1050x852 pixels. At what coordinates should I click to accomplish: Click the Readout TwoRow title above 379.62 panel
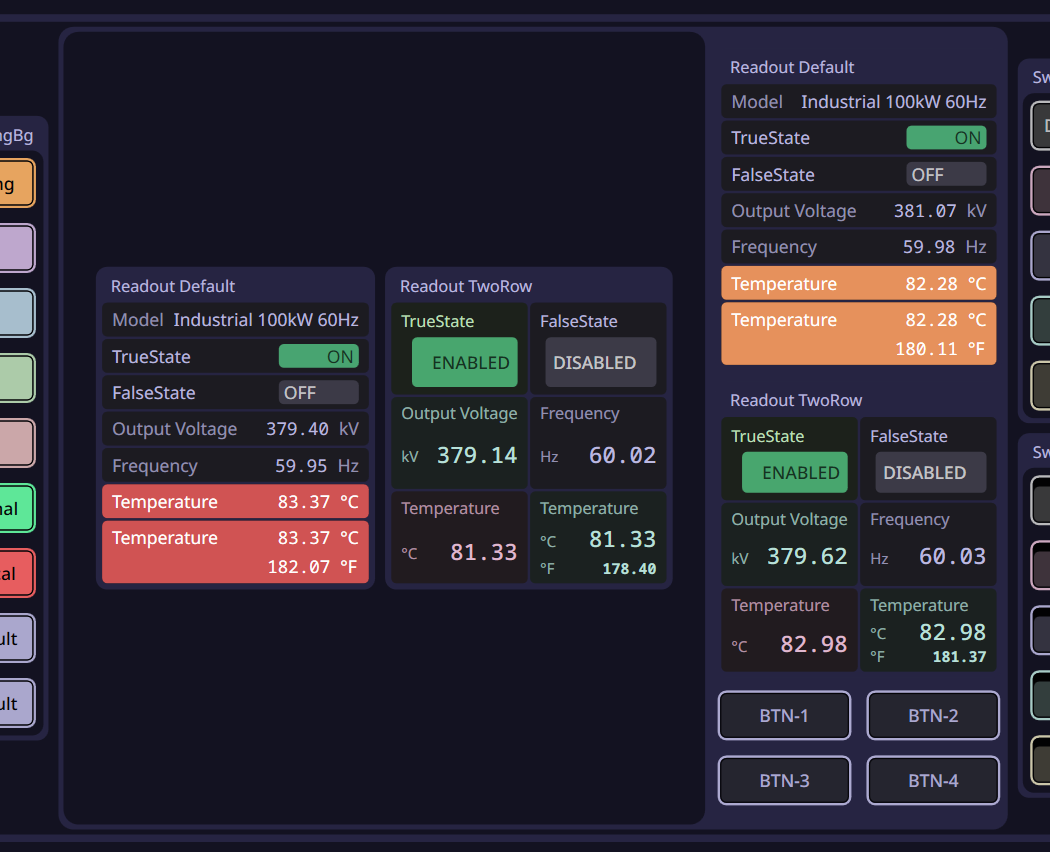tap(796, 400)
